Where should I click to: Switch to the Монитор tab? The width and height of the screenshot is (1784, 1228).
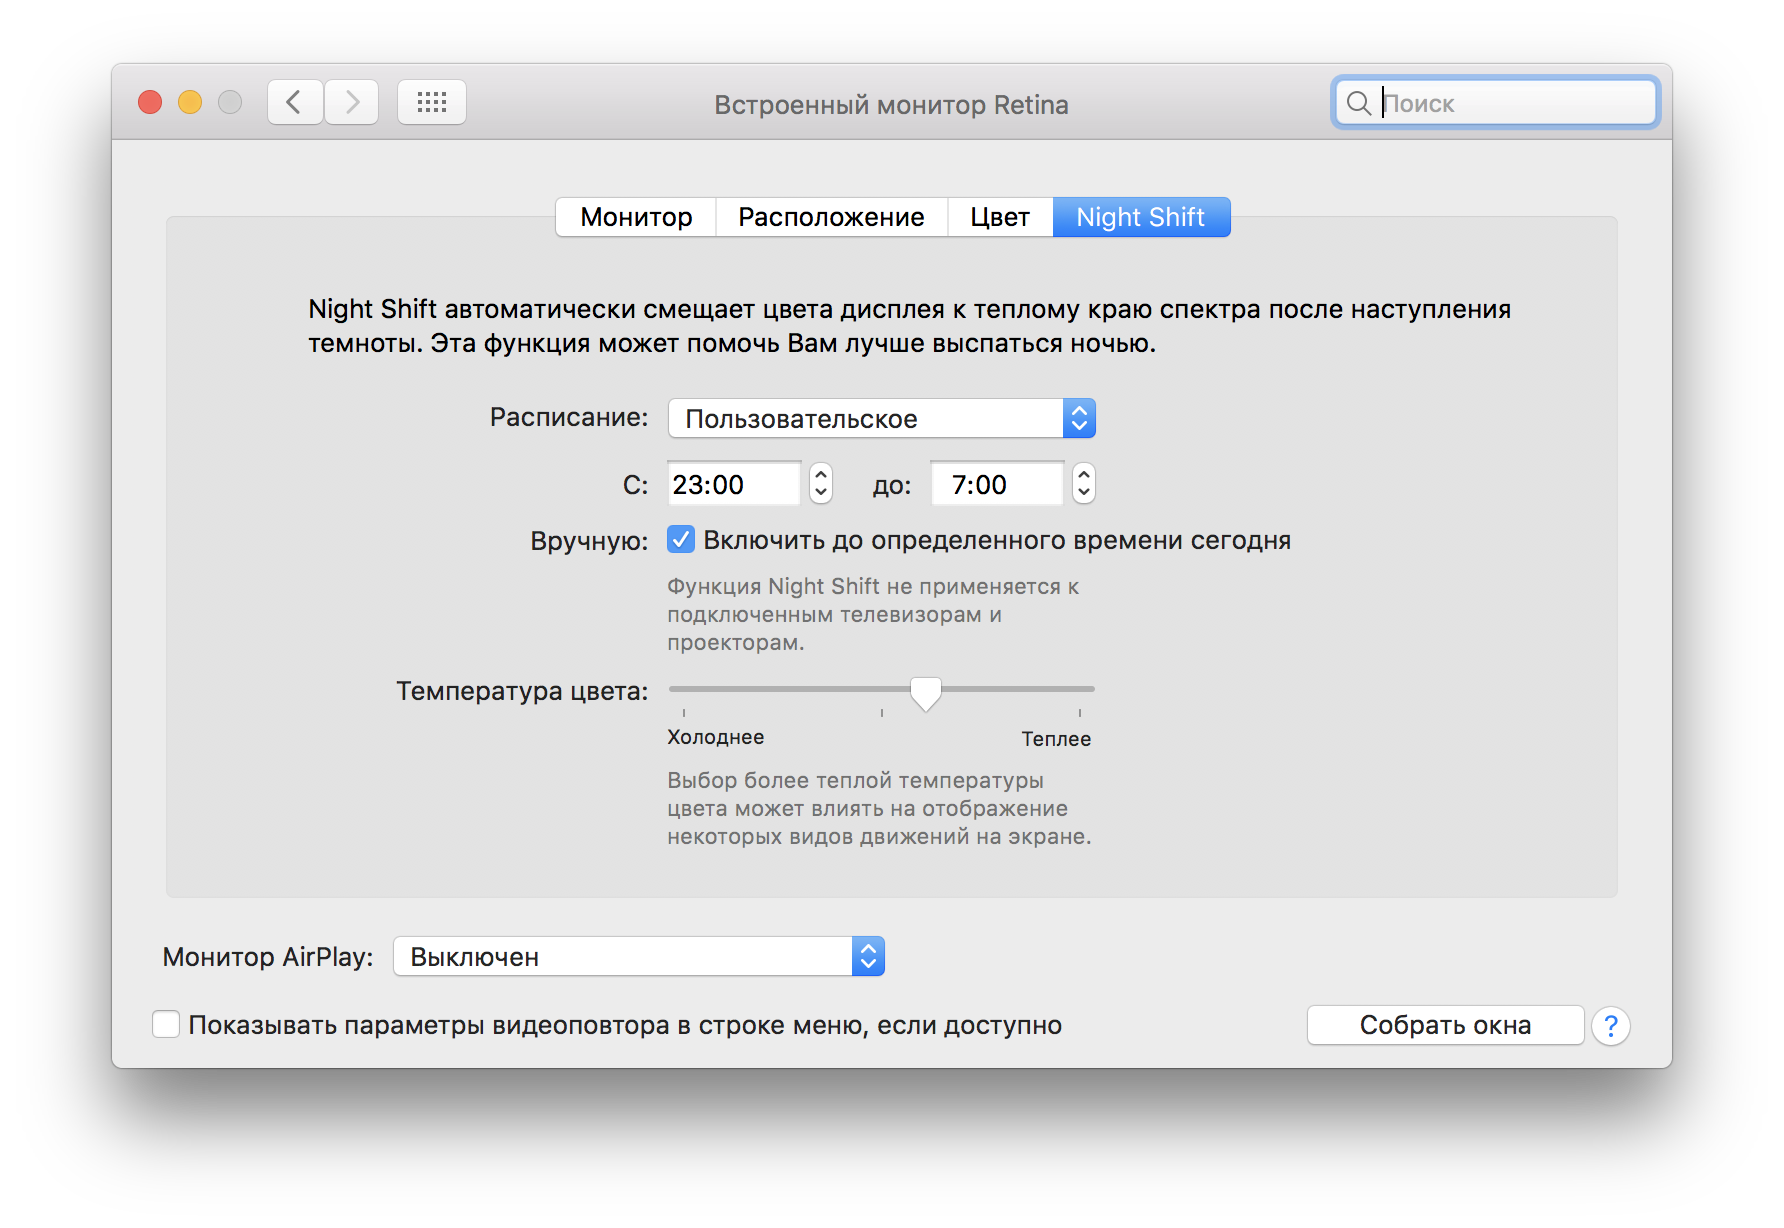pyautogui.click(x=636, y=217)
